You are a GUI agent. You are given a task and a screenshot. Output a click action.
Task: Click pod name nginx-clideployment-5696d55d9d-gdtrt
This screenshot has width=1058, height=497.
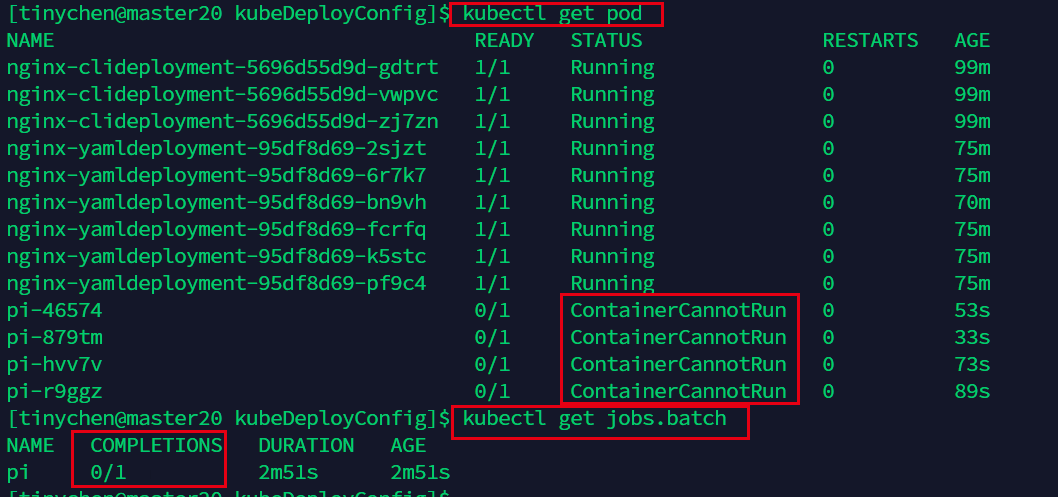pos(222,68)
